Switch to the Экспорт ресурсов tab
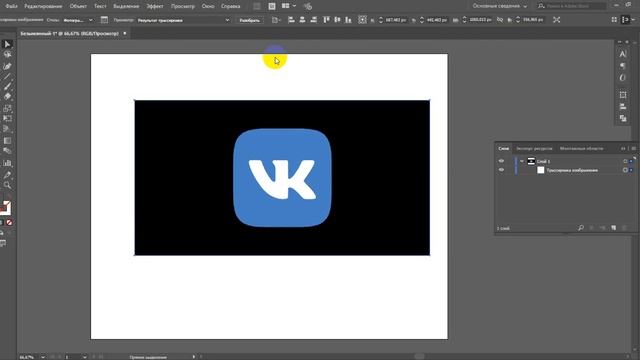640x360 pixels. click(x=534, y=149)
